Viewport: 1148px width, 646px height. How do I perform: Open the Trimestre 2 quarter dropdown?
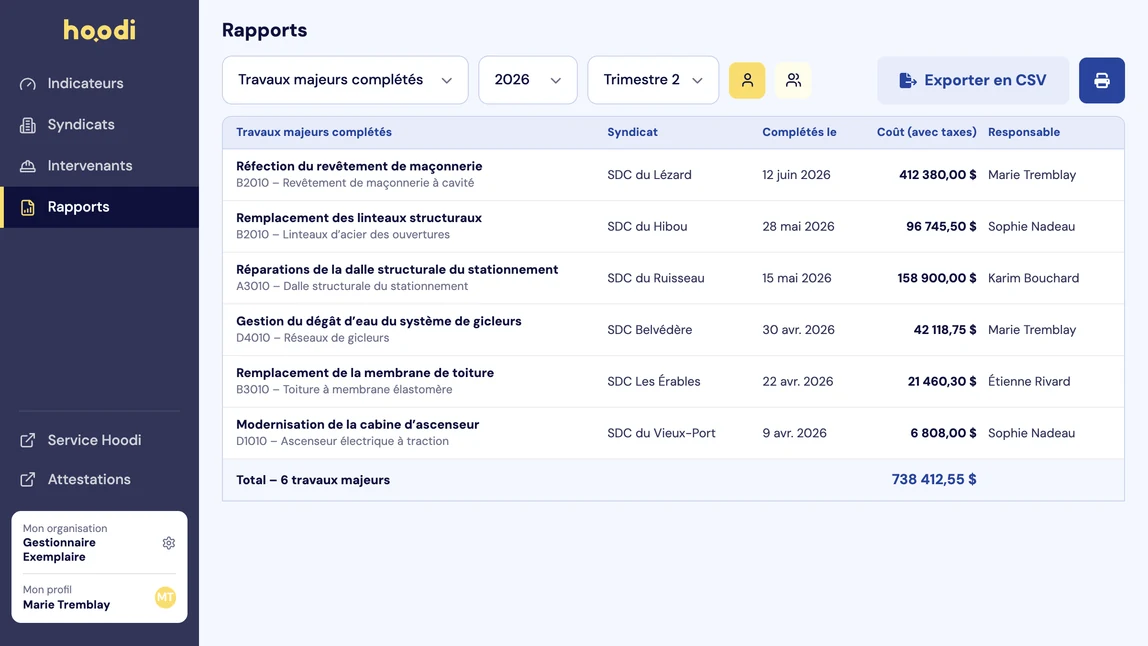tap(653, 80)
